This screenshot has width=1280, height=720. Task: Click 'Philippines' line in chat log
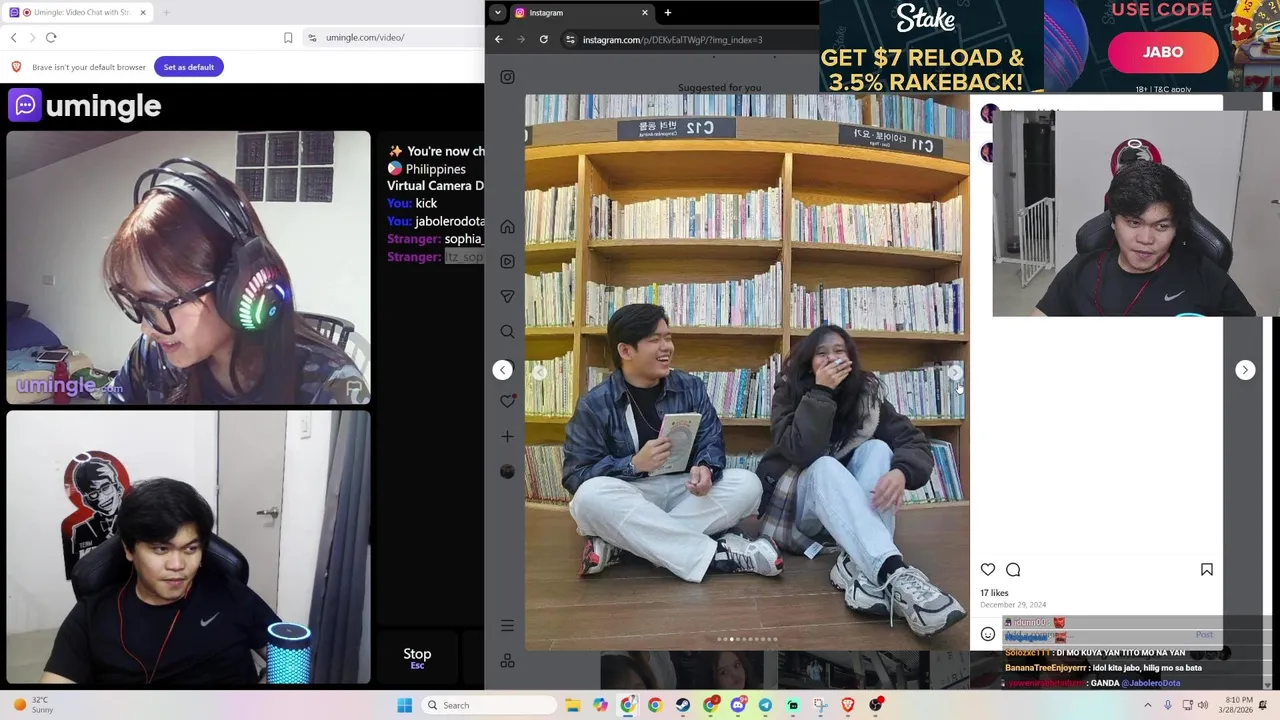click(427, 169)
